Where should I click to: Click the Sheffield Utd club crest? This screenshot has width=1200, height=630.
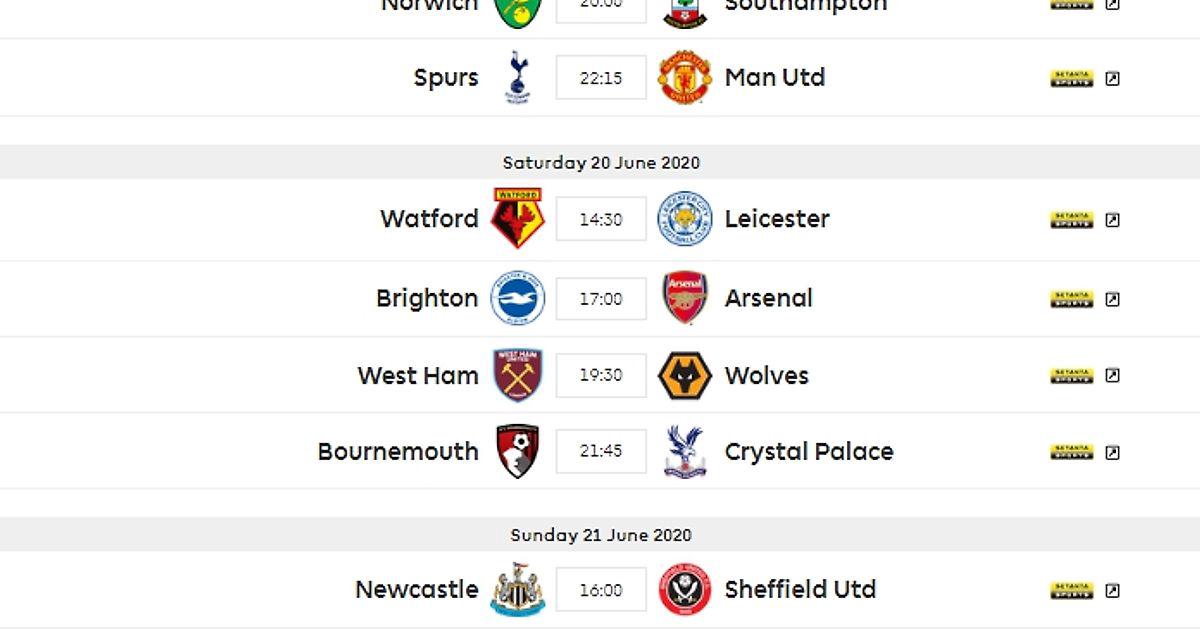coord(685,589)
